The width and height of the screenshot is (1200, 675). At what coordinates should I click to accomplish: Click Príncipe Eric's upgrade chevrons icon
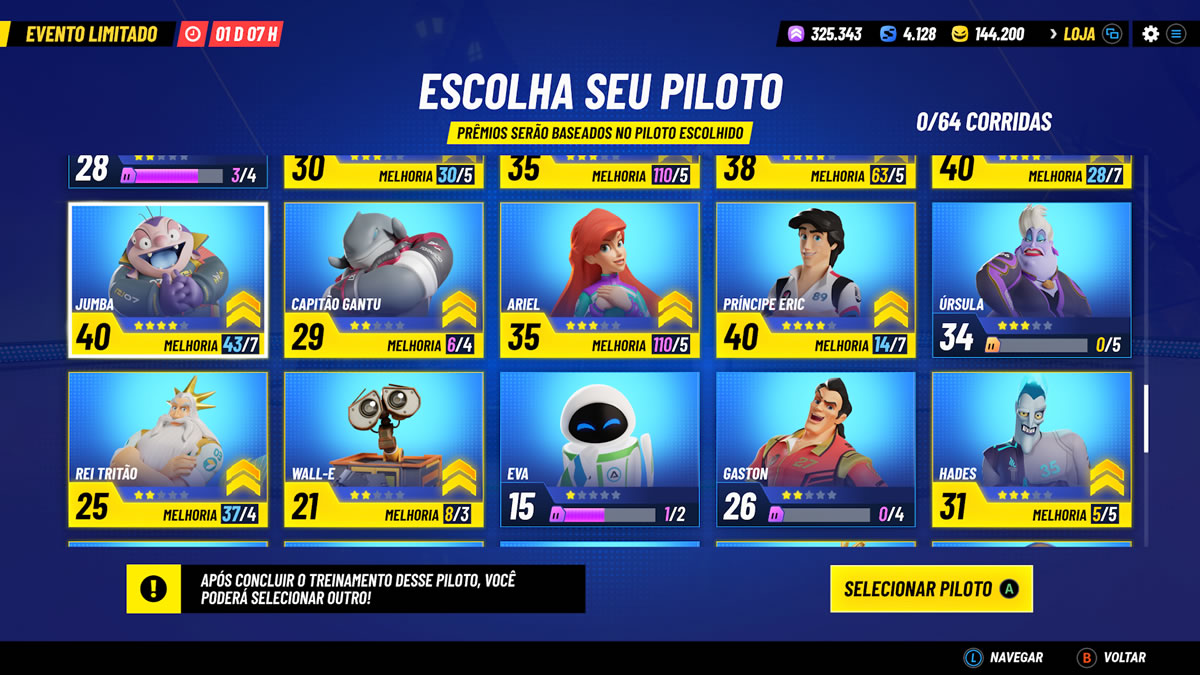click(890, 310)
